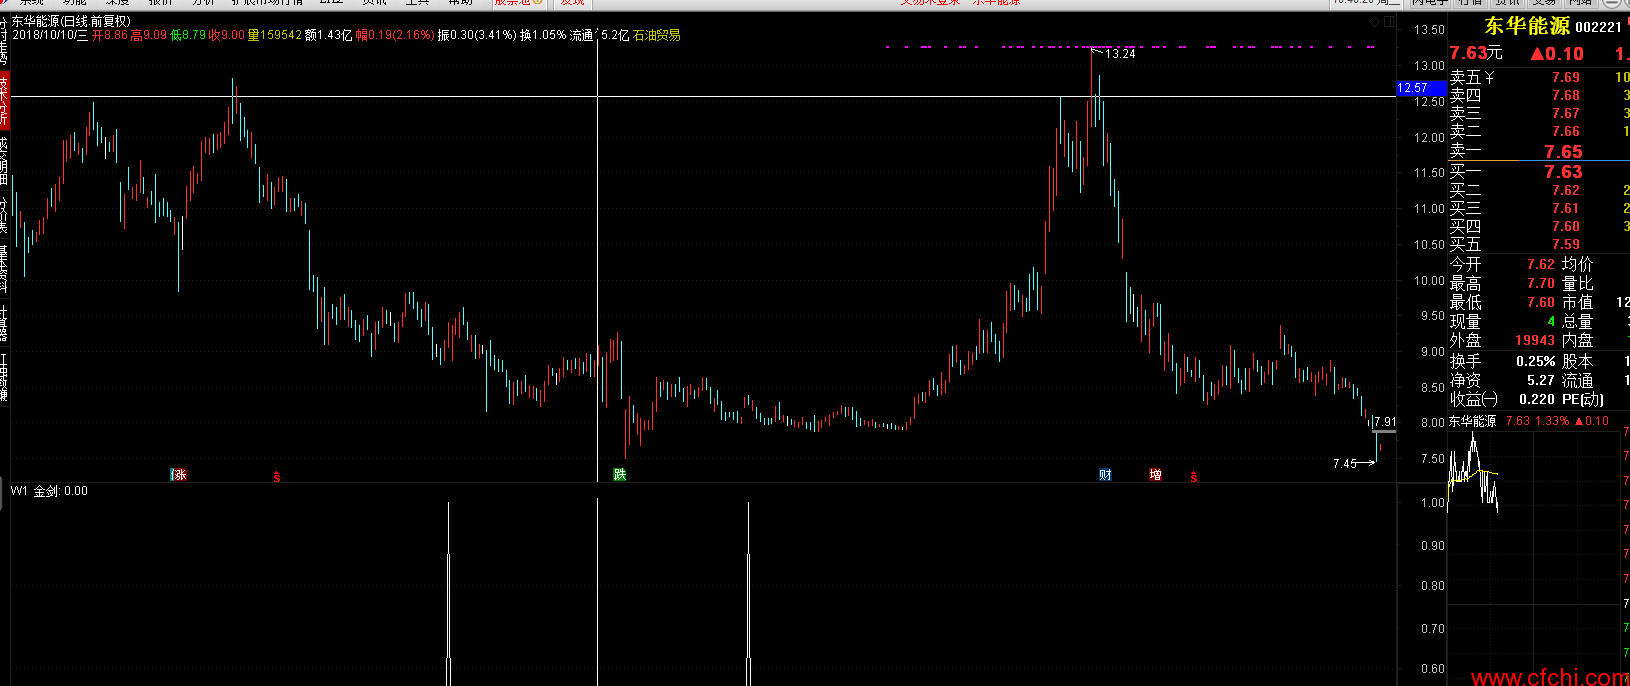Click the blue 财 marker under the chart
The height and width of the screenshot is (686, 1630).
tap(1105, 475)
